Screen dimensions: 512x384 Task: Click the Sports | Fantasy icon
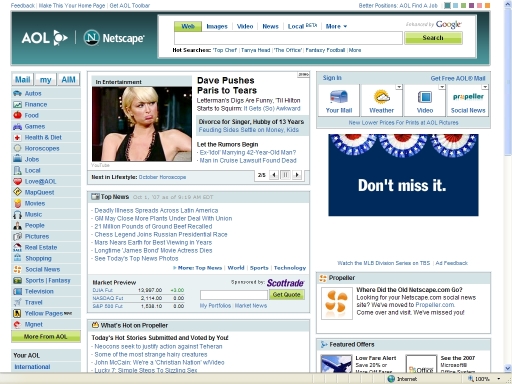point(17,280)
